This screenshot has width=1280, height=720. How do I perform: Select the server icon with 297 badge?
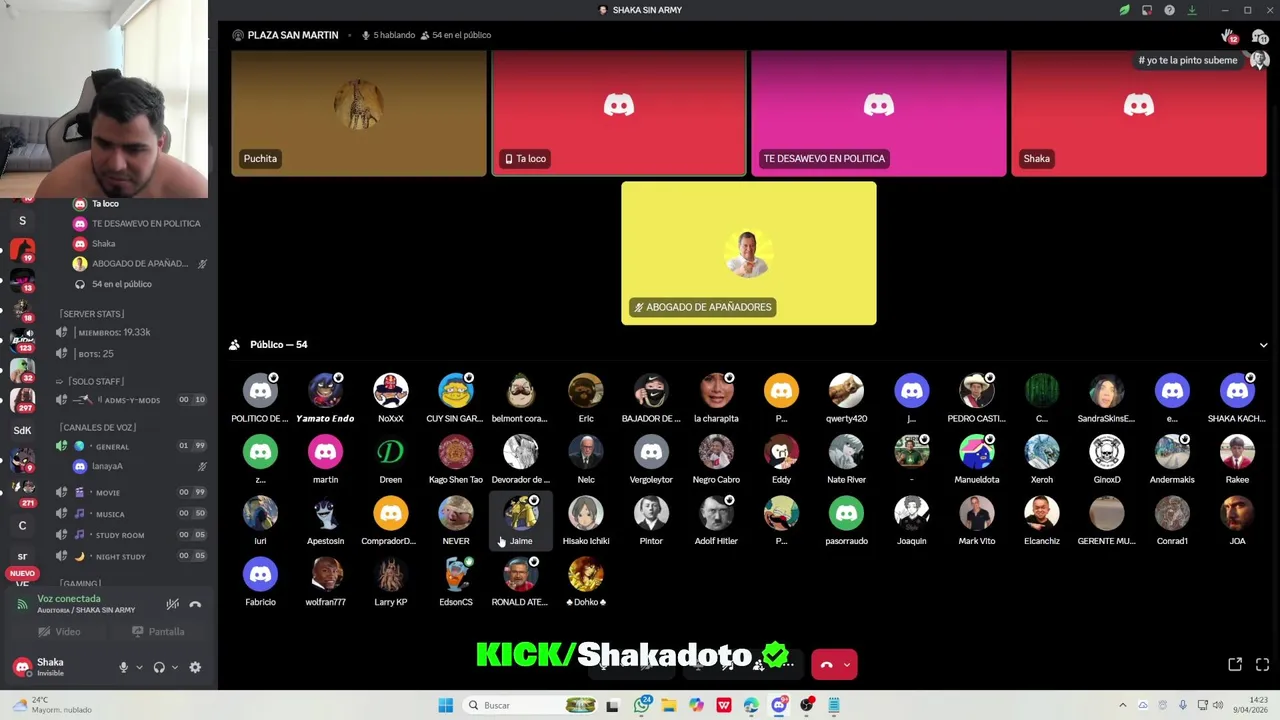click(22, 400)
